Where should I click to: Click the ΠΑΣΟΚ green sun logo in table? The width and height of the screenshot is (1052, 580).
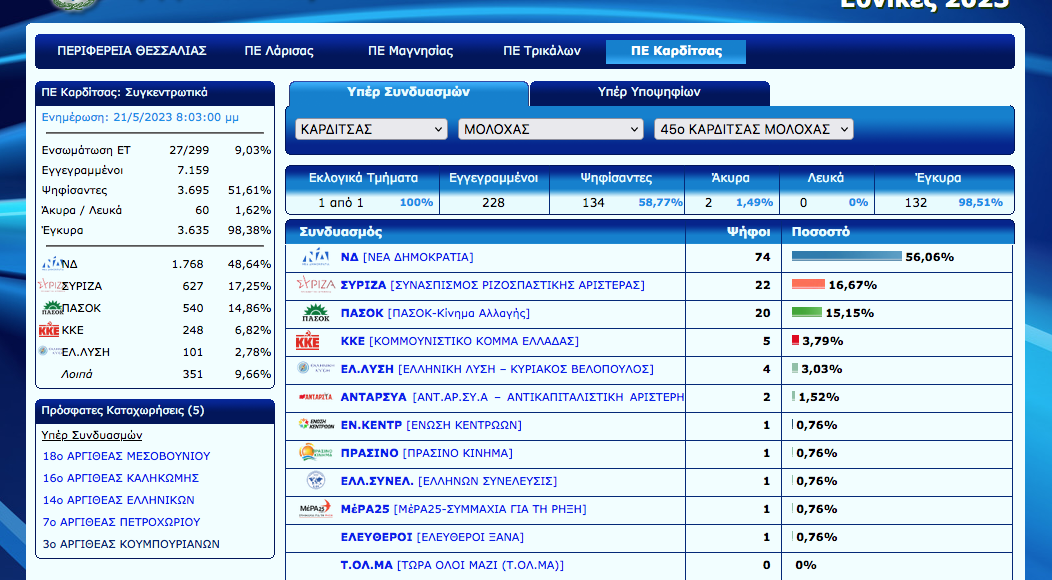click(316, 313)
